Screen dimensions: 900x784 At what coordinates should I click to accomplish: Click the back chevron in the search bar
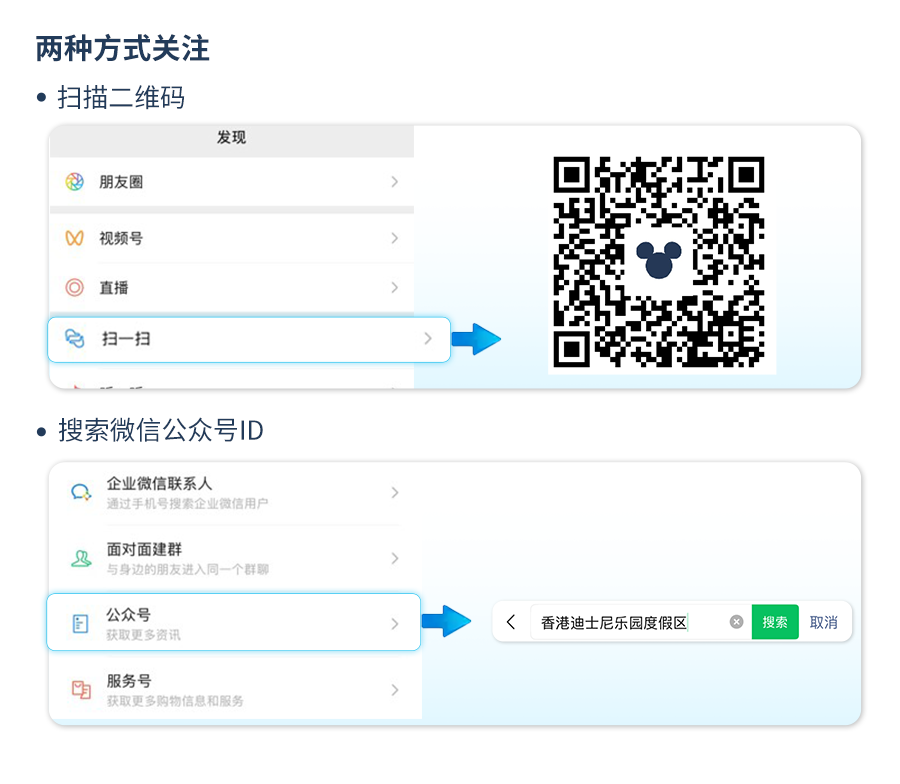[x=512, y=621]
